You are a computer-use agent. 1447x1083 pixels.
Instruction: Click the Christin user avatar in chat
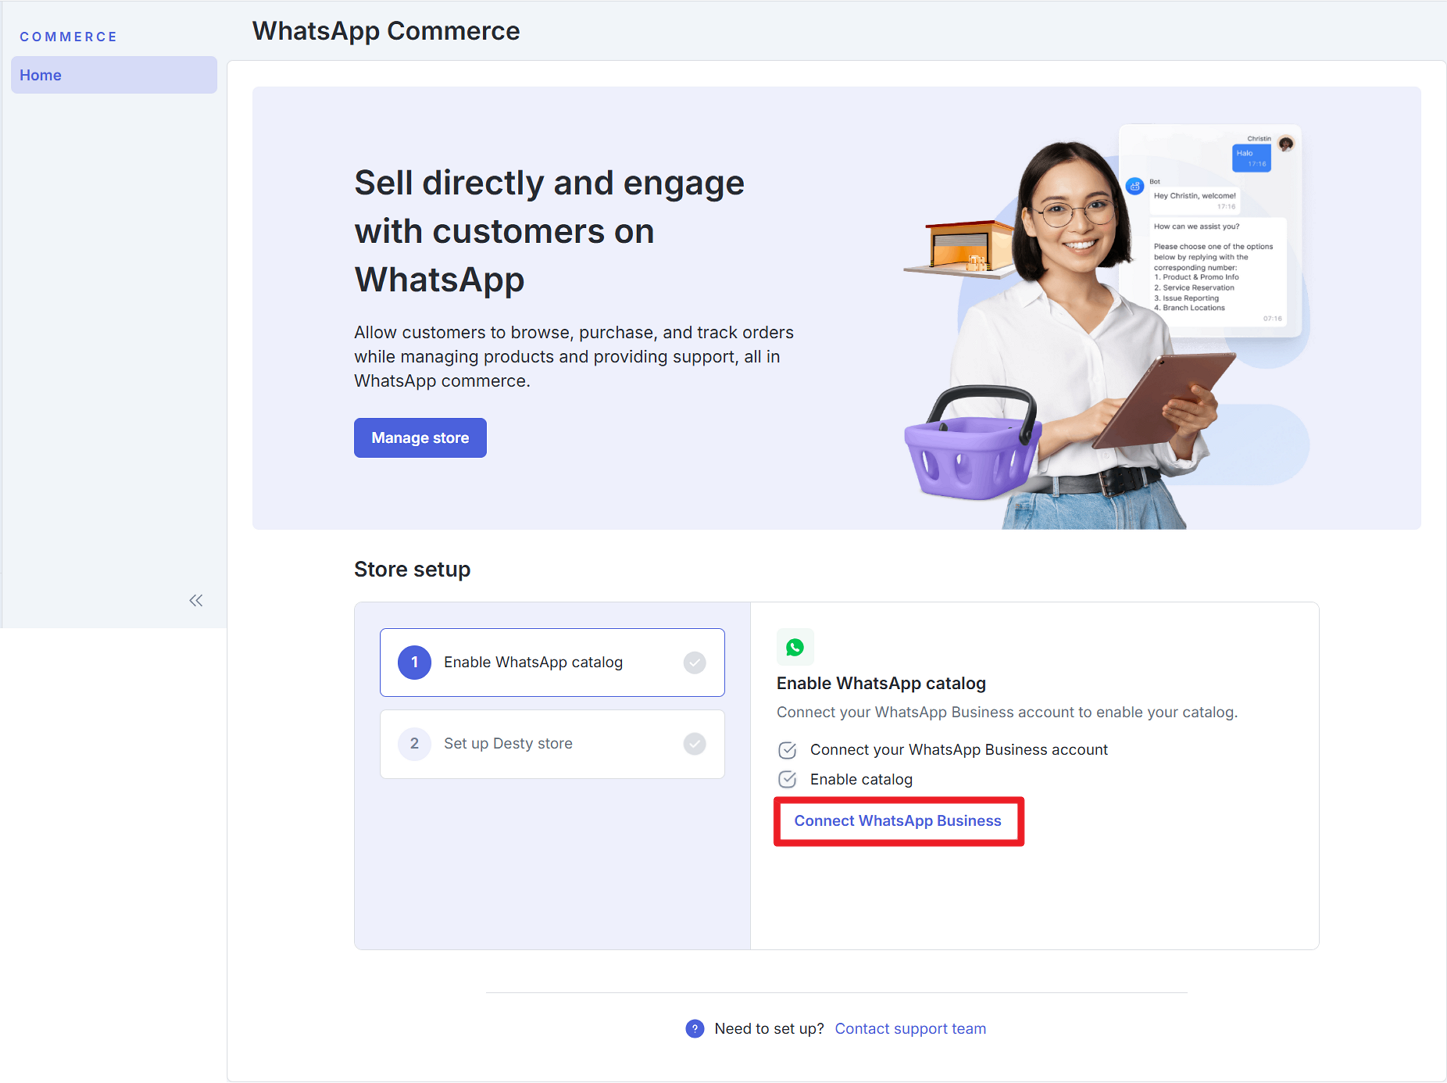(x=1286, y=144)
